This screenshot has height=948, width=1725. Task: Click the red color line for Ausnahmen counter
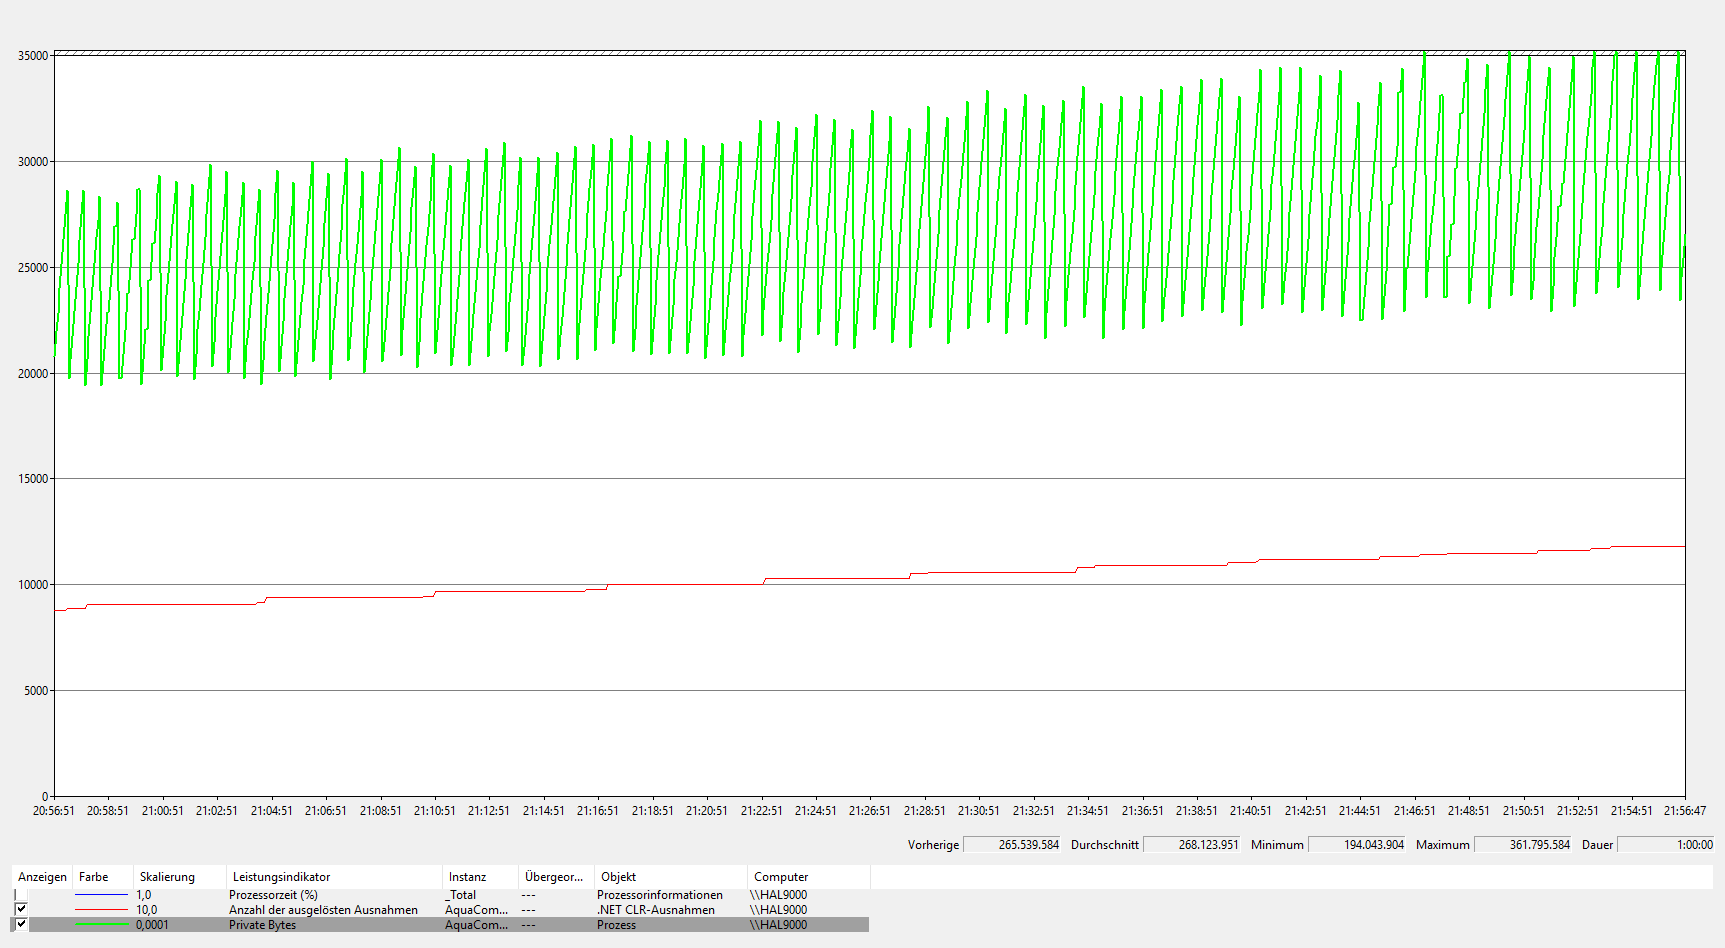(101, 910)
